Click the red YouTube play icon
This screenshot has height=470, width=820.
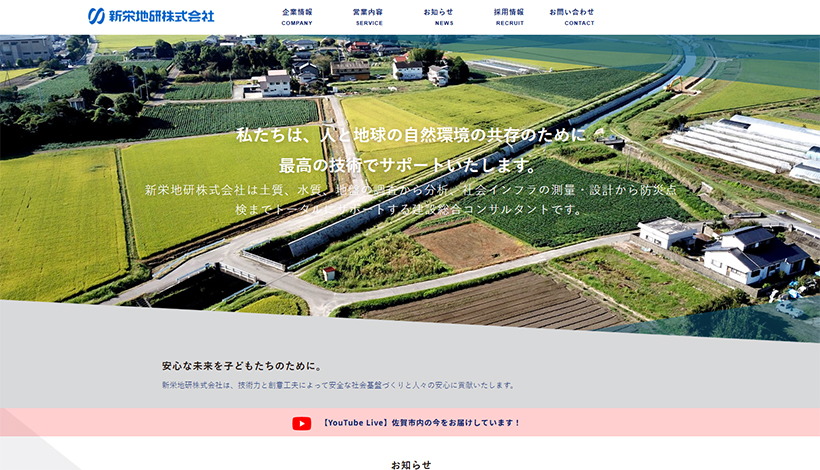[x=301, y=423]
